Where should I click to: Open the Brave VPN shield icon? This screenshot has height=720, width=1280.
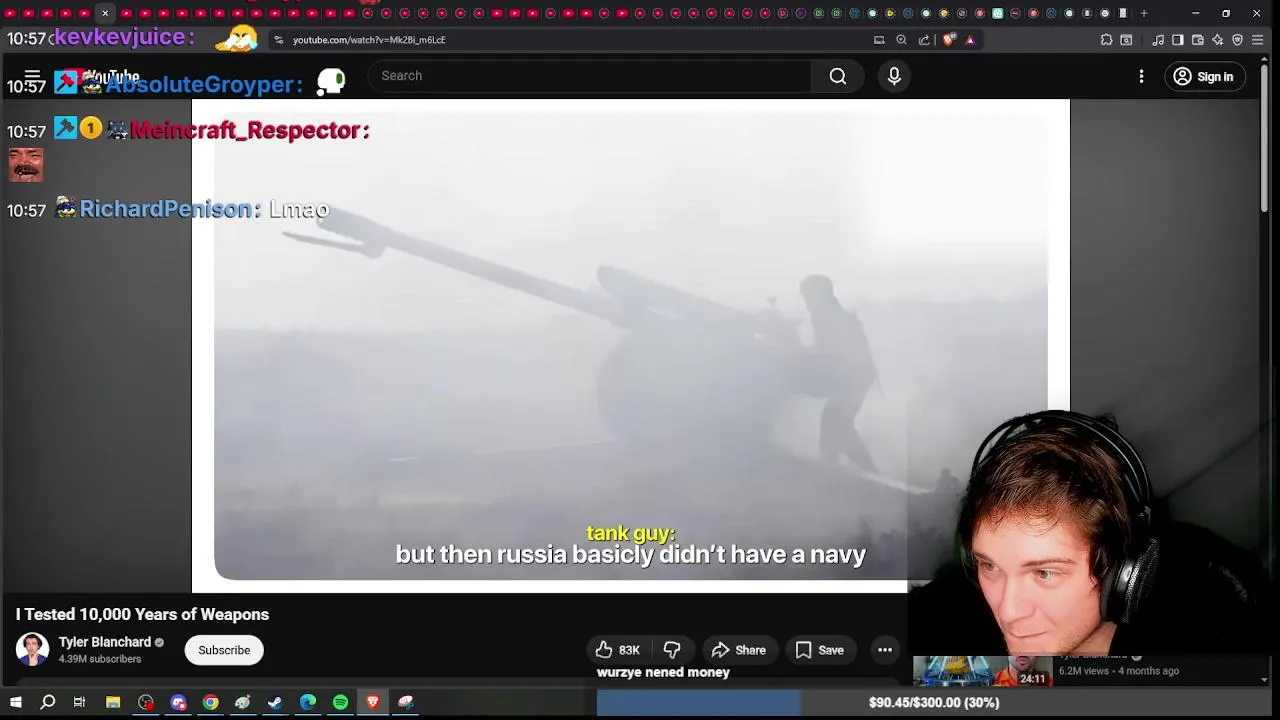click(x=1238, y=40)
